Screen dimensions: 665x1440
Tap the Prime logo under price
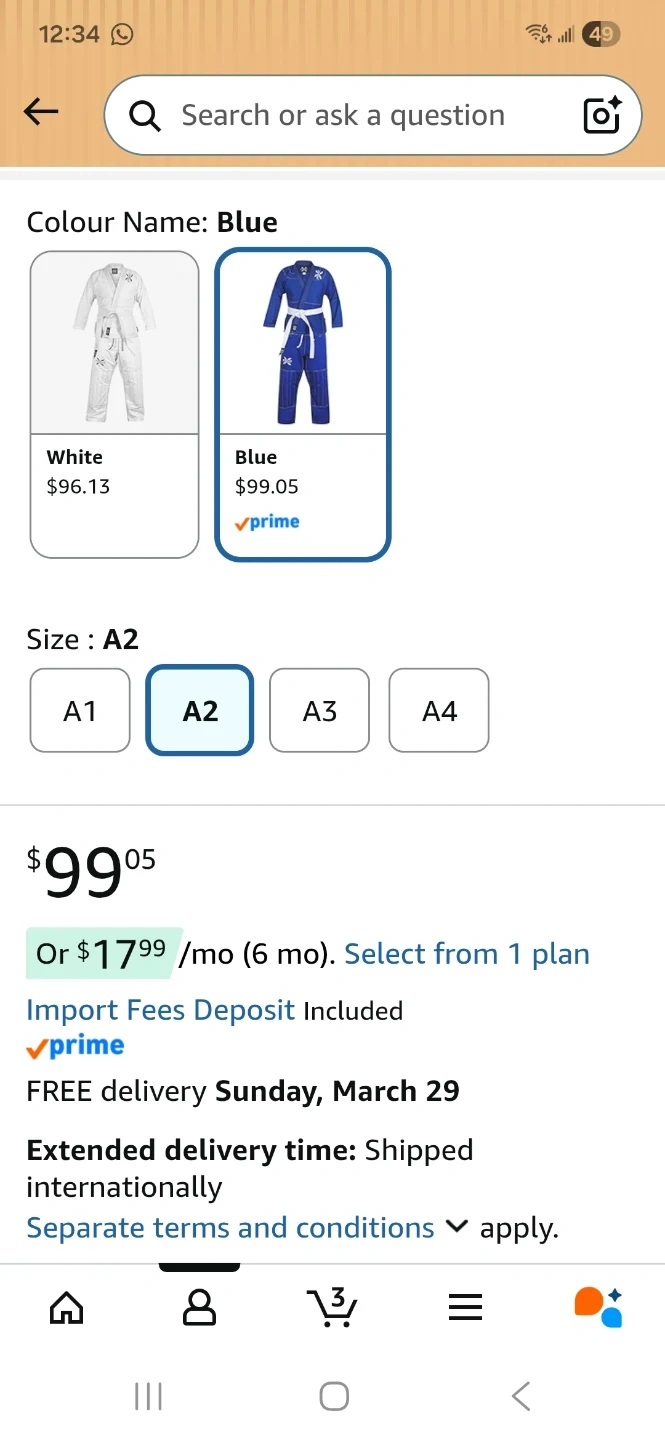pos(76,1047)
